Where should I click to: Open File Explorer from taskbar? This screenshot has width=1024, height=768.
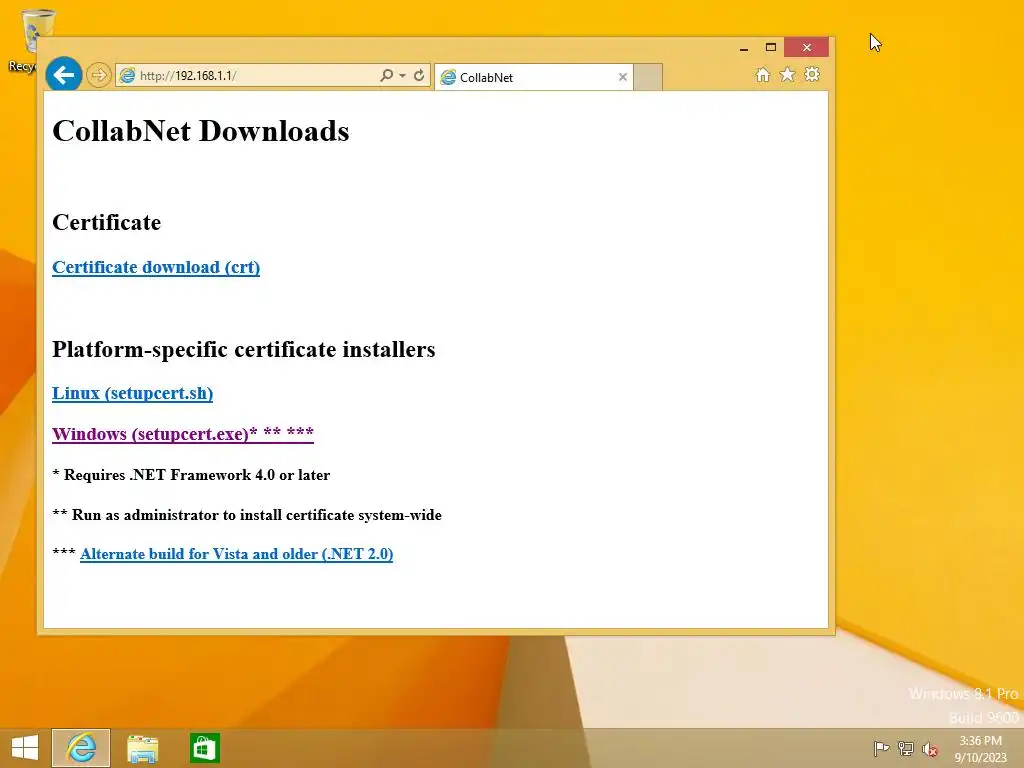(142, 748)
